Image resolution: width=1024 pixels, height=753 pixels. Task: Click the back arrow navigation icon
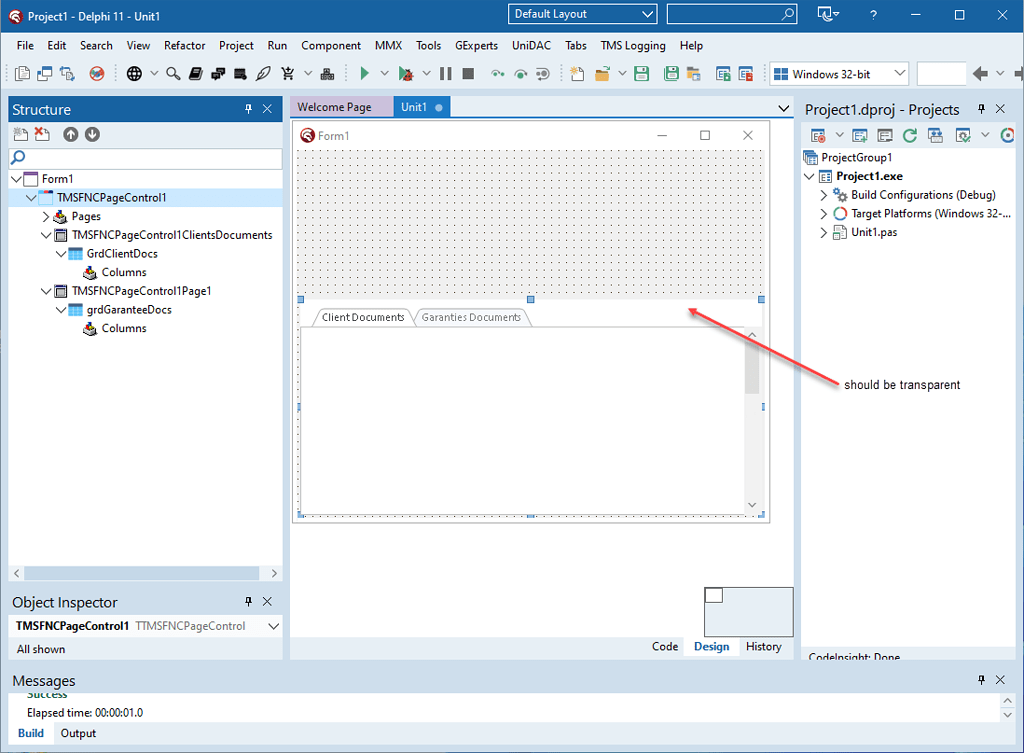coord(980,74)
